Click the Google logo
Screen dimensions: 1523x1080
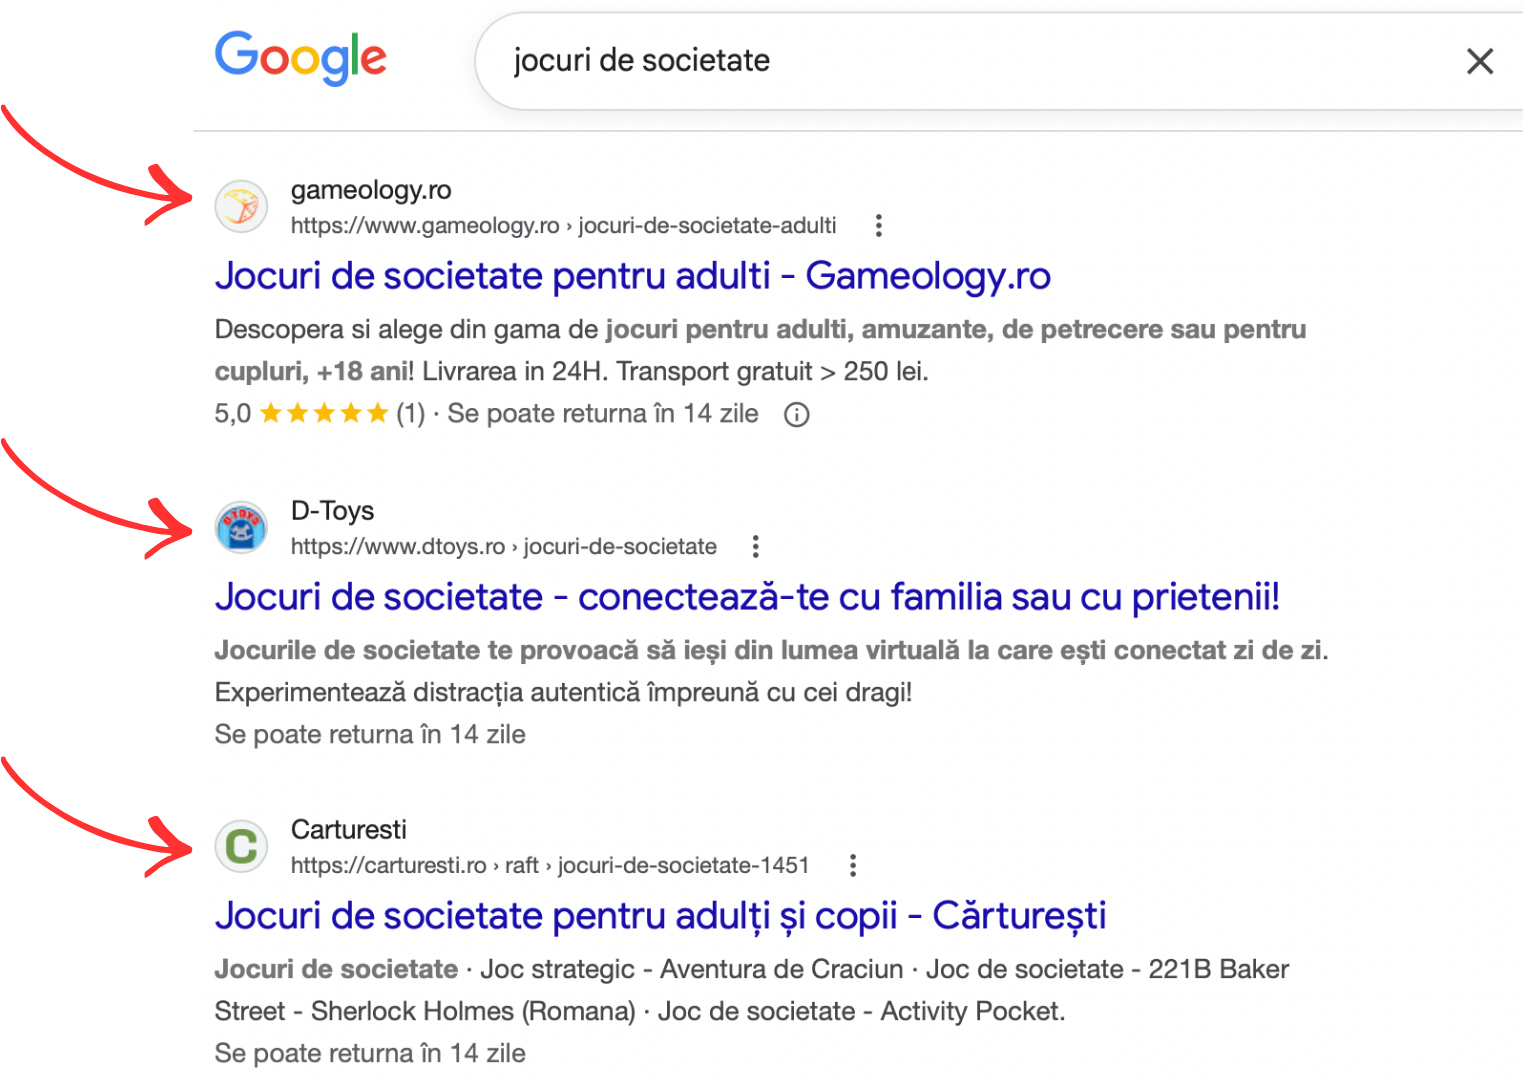(x=300, y=57)
